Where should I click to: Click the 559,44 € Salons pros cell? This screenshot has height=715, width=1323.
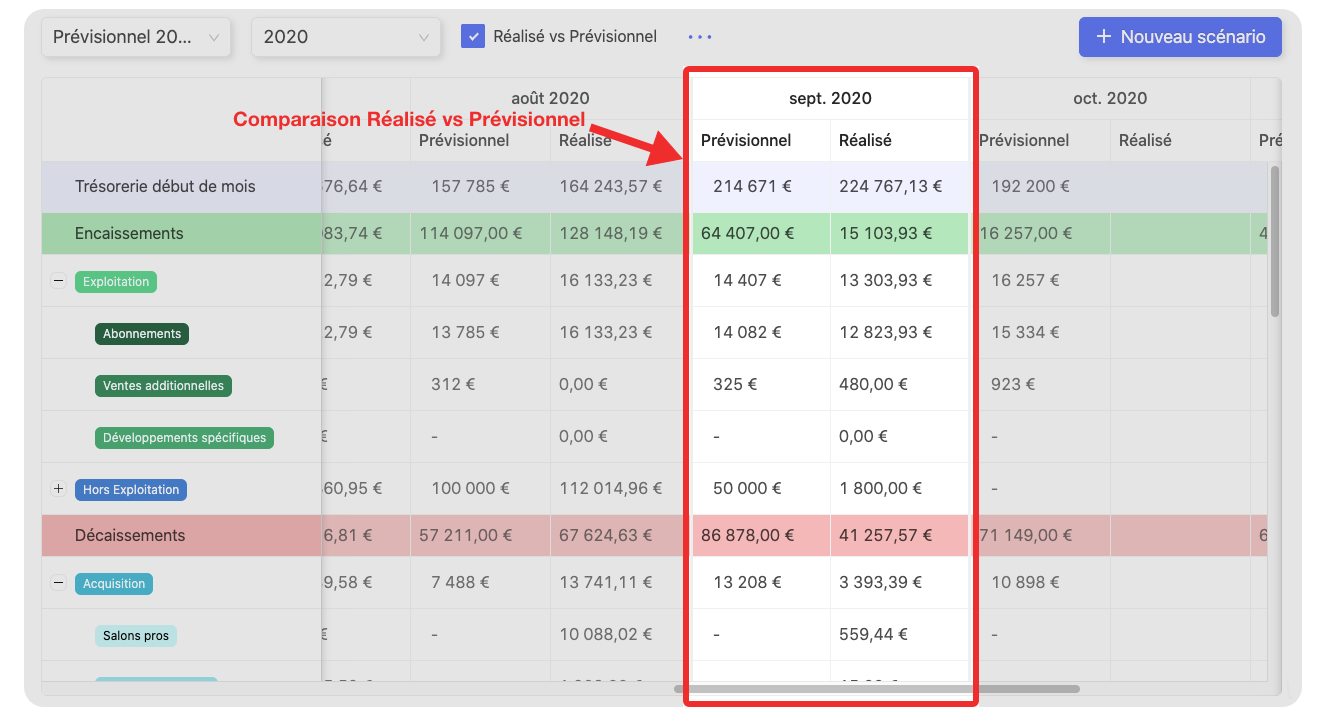(x=899, y=635)
